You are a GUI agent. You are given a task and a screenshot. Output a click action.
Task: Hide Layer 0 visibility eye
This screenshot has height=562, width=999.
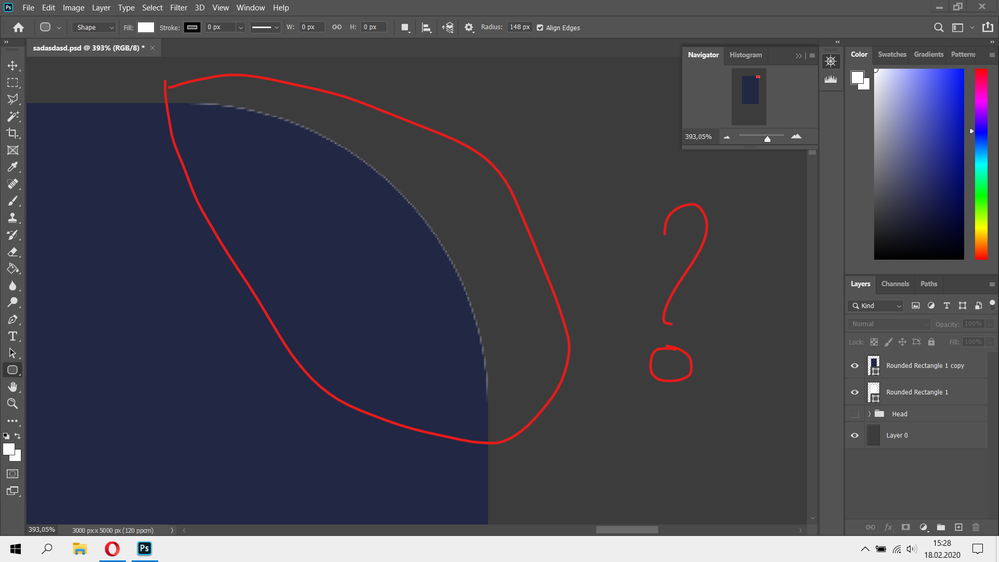tap(854, 436)
